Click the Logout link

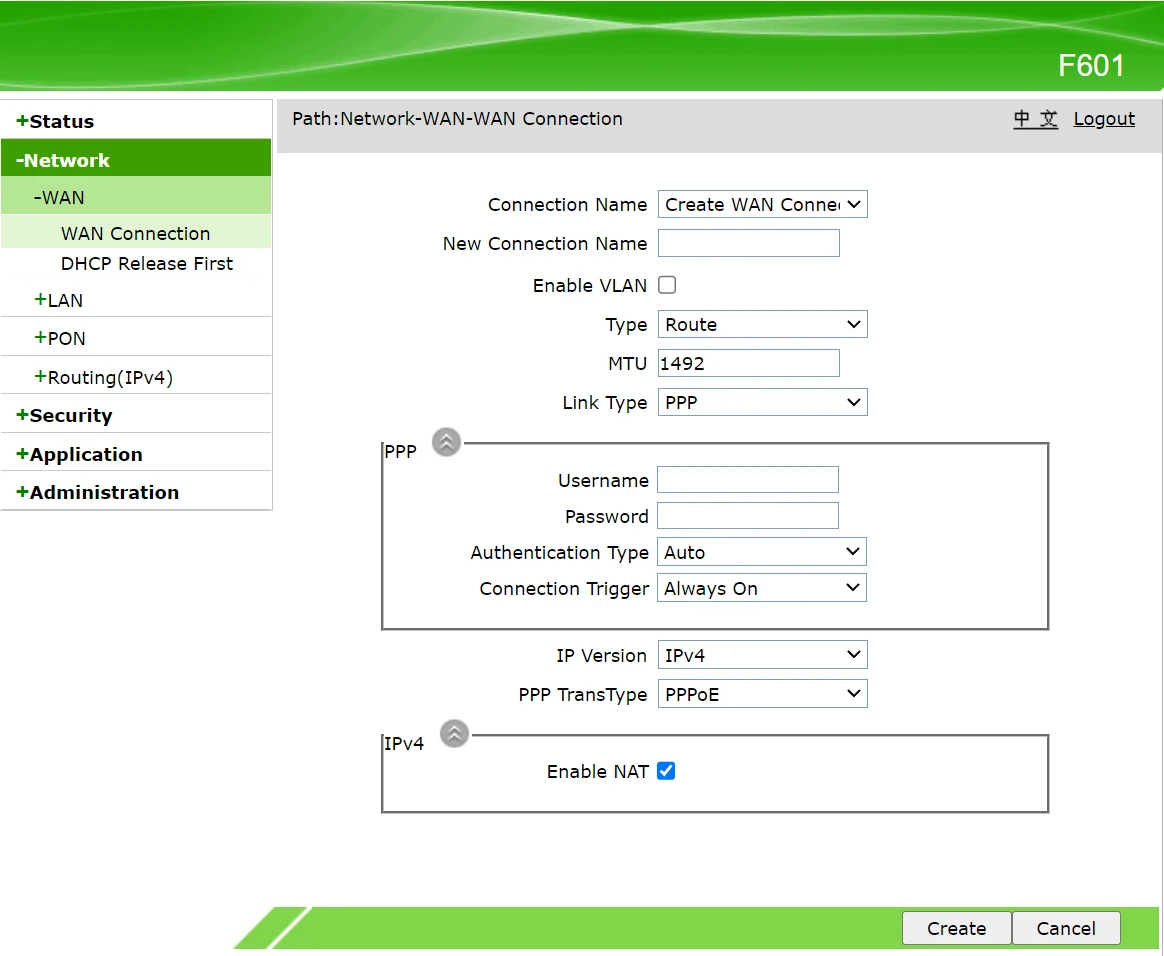point(1104,119)
